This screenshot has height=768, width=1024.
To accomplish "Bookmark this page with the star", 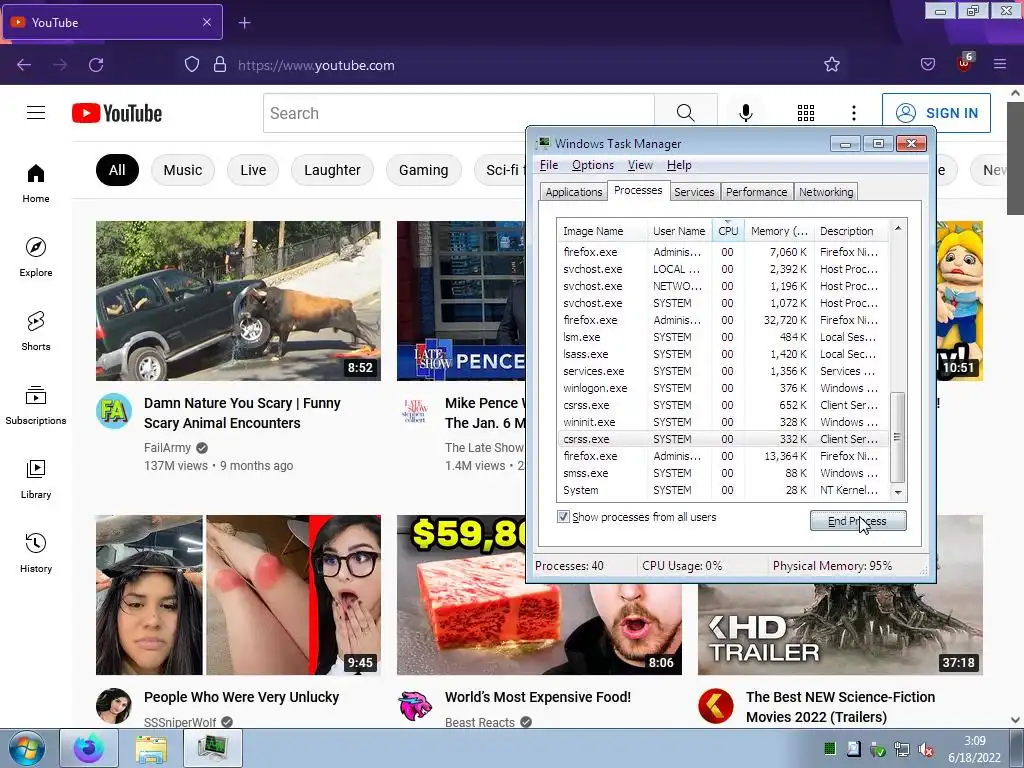I will click(x=831, y=65).
